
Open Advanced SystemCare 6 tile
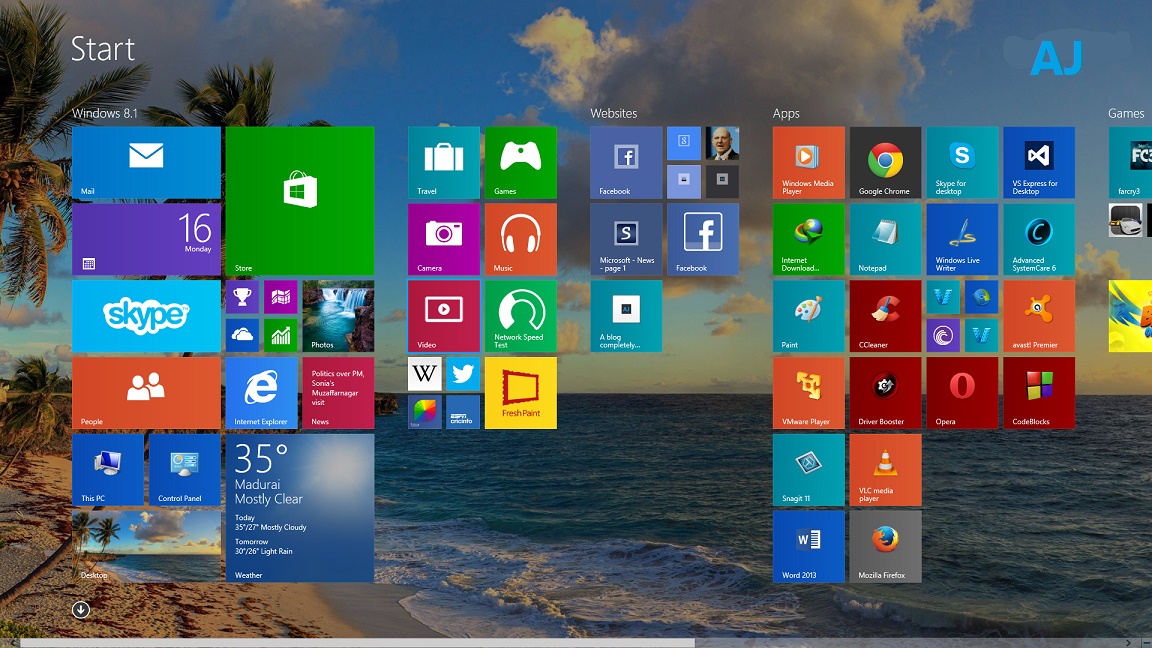coord(1039,240)
